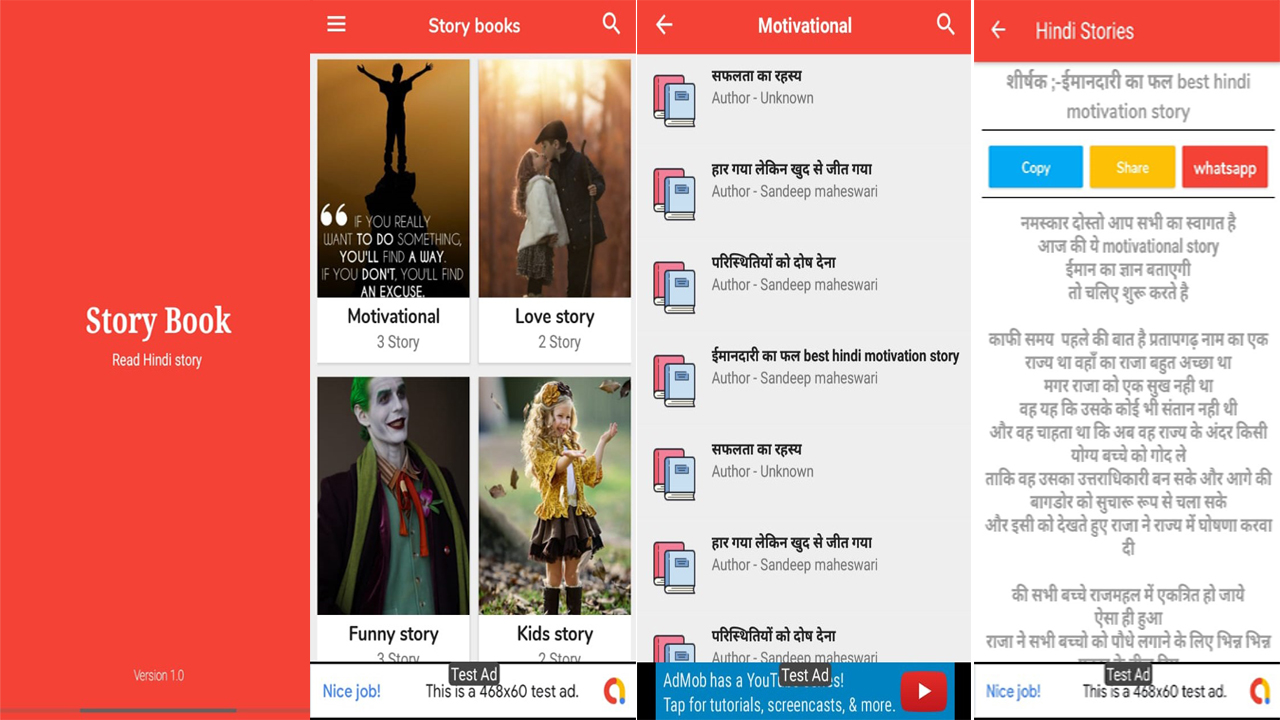Image resolution: width=1280 pixels, height=720 pixels.
Task: Click the YouTube play icon in AdMob ad
Action: point(923,691)
